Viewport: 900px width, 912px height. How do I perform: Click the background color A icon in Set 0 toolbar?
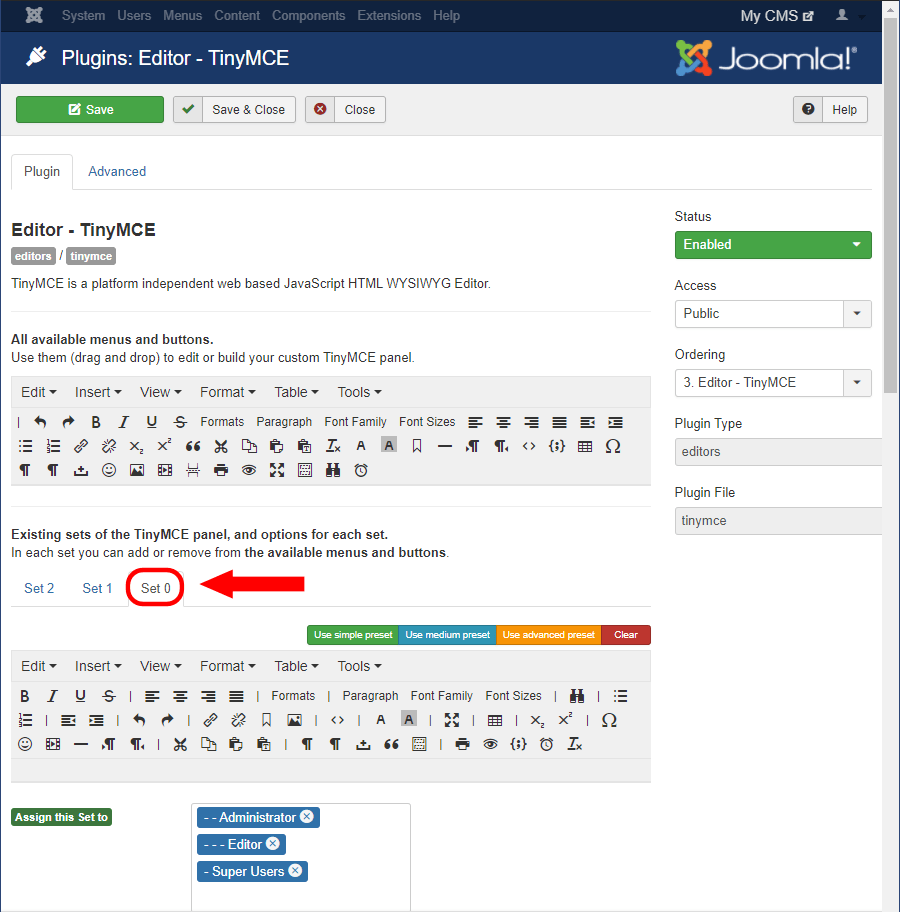(x=409, y=719)
